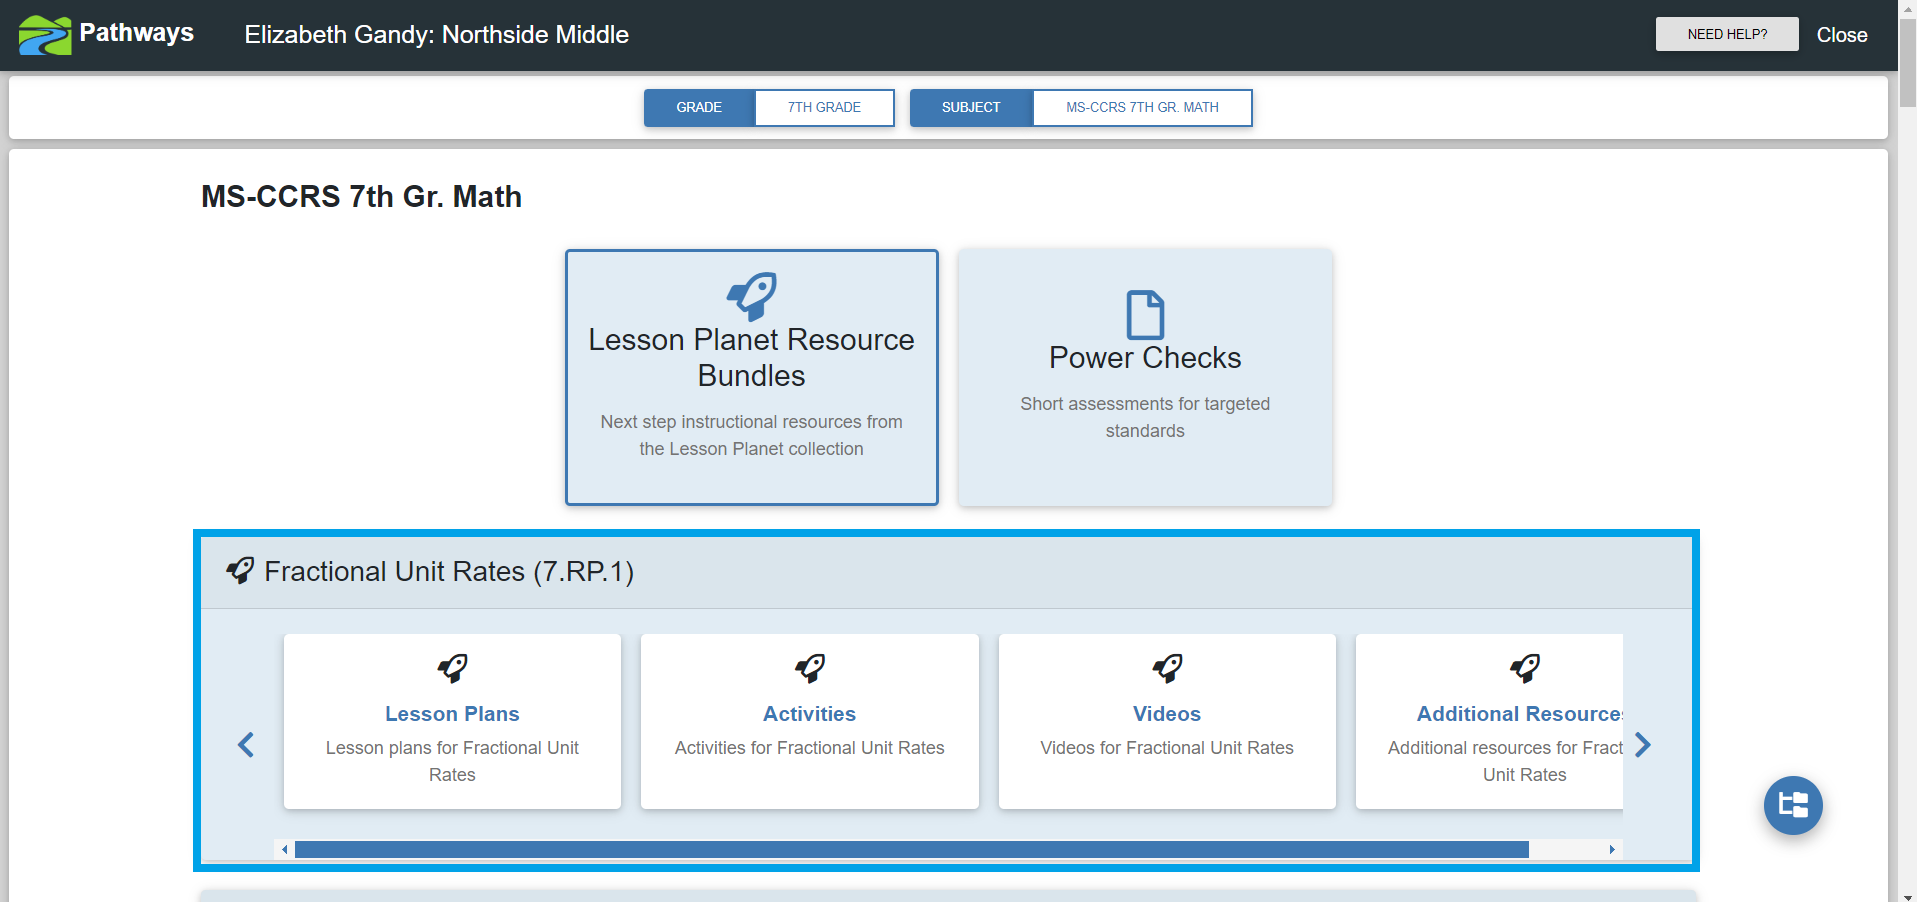
Task: Click 'Short assessments for targeted standards' text
Action: [x=1145, y=417]
